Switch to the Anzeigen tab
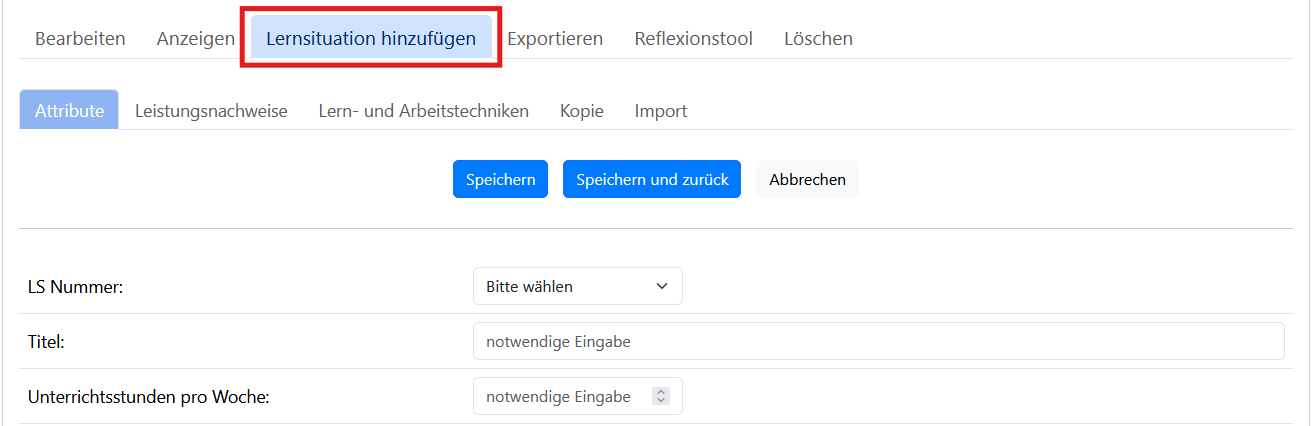The height and width of the screenshot is (426, 1312). point(195,39)
